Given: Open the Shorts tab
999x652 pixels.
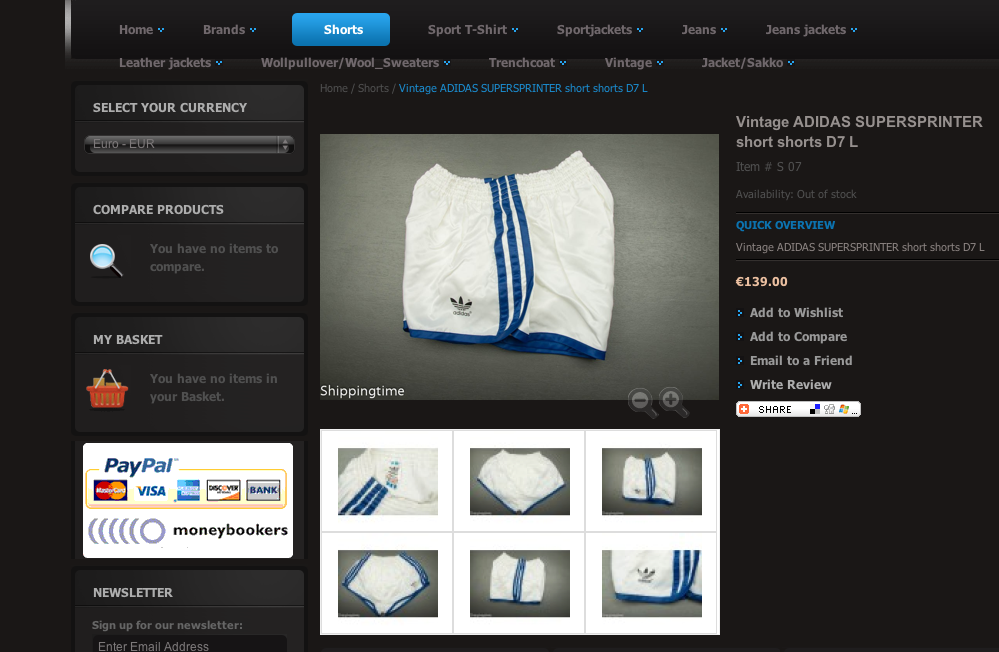Looking at the screenshot, I should pos(341,30).
